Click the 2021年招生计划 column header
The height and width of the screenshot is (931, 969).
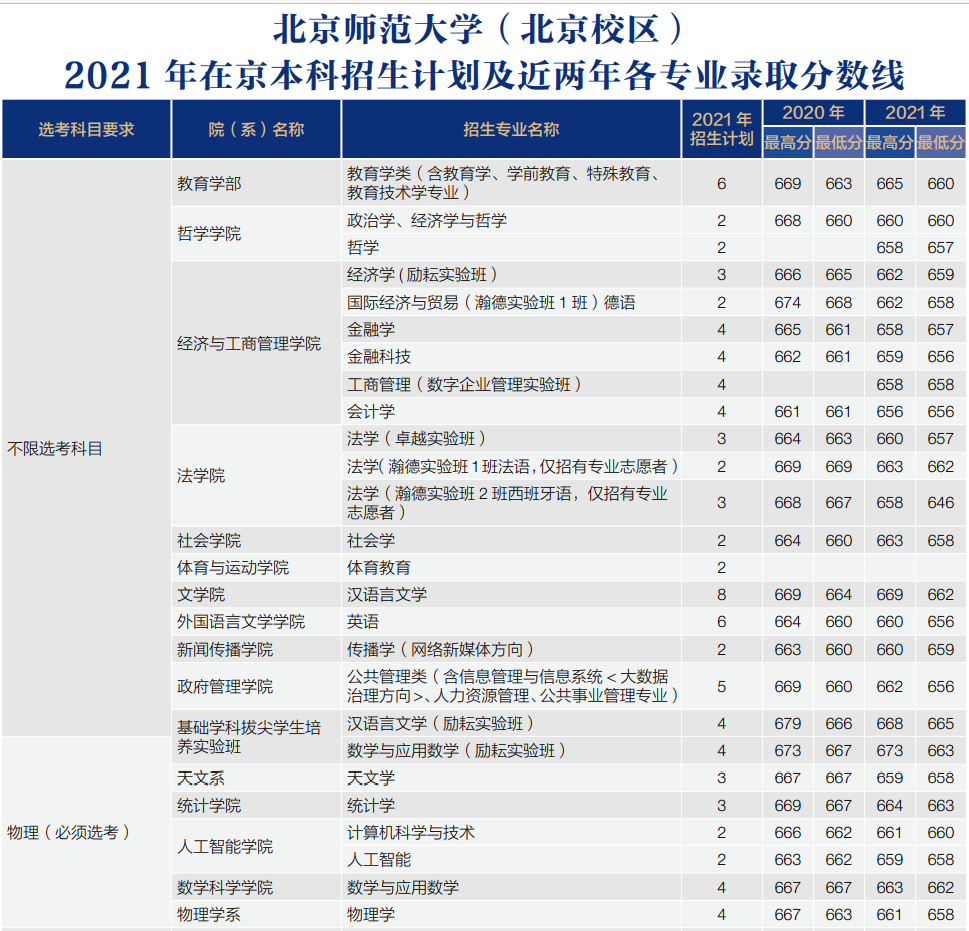[721, 129]
